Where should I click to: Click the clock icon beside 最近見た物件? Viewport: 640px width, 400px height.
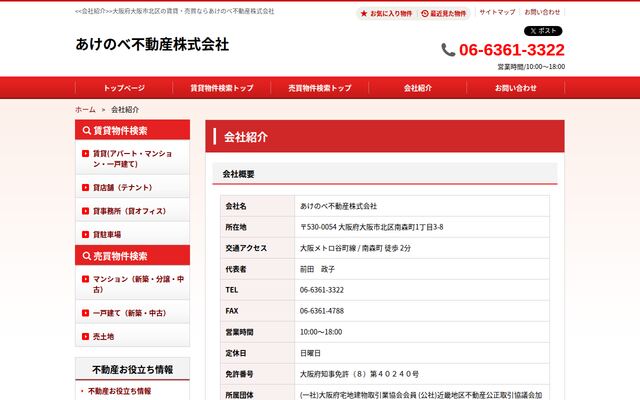(424, 13)
